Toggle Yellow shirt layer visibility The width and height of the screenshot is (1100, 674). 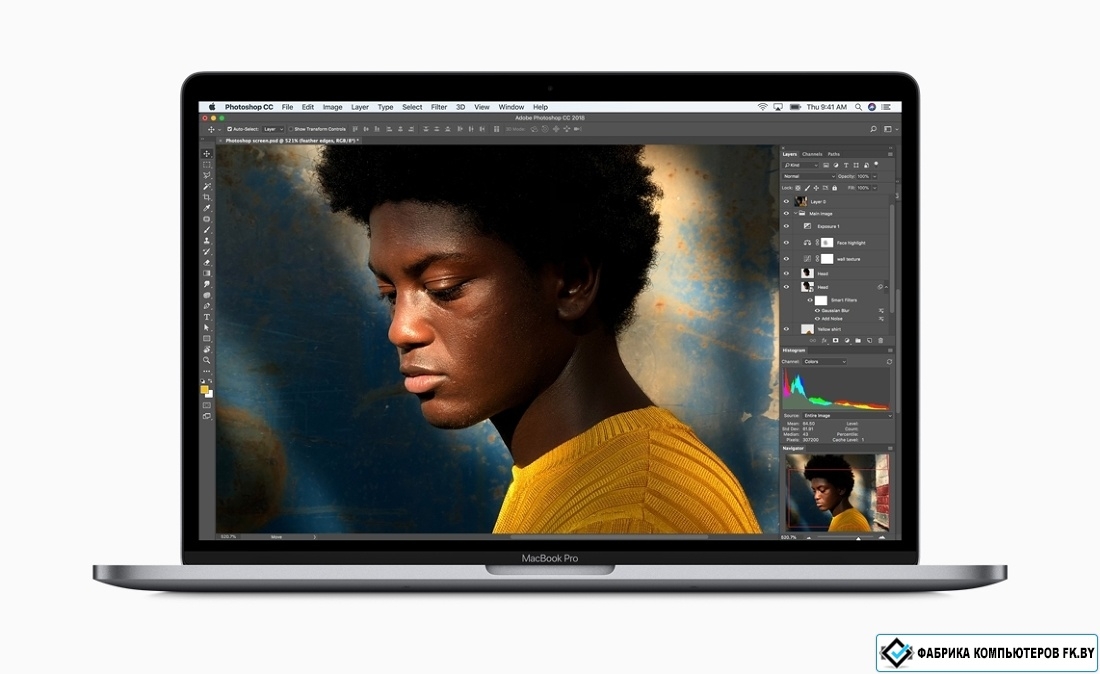click(x=786, y=329)
